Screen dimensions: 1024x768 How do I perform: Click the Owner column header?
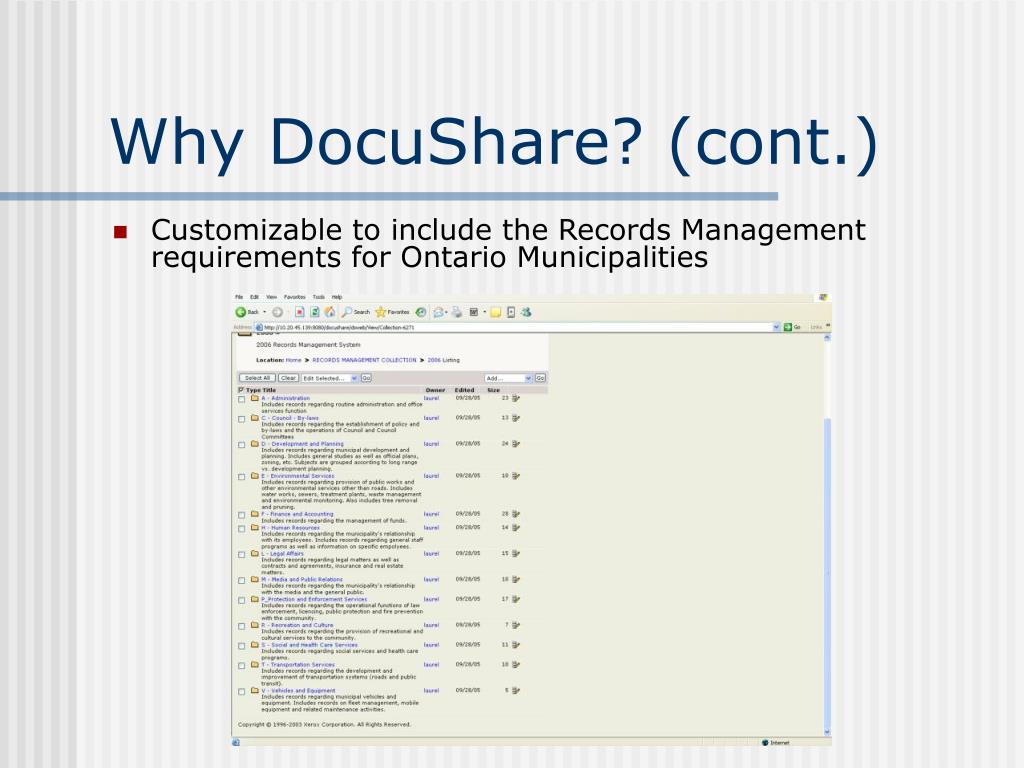click(435, 390)
